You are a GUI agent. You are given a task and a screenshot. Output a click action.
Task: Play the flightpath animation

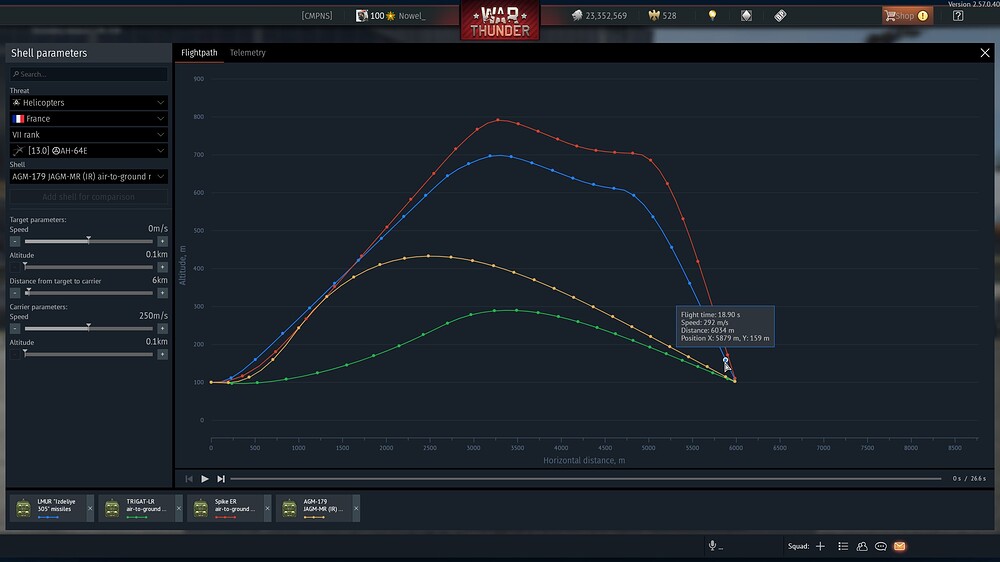click(205, 478)
